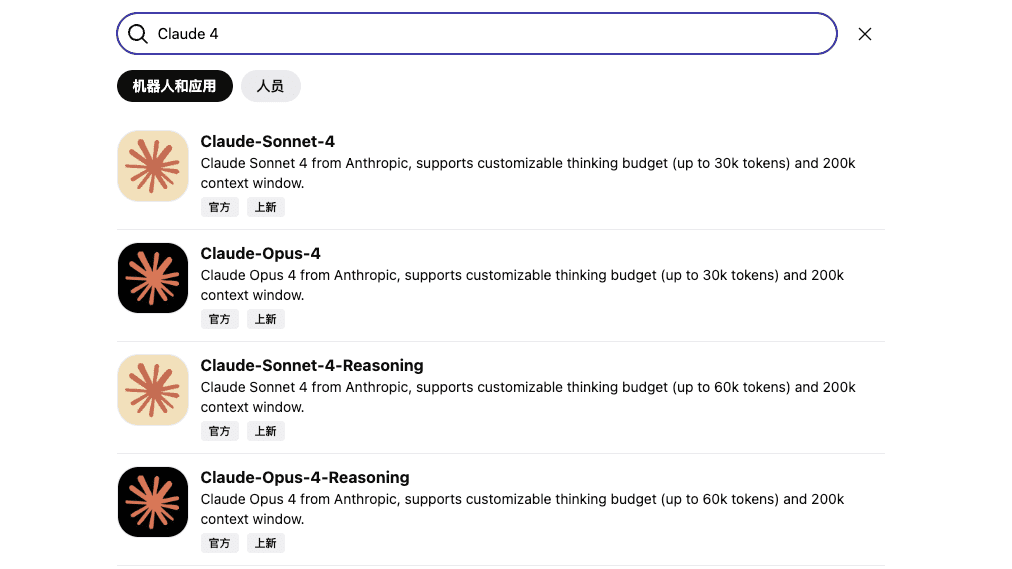Click the 上新 tag under Claude-Opus-4

(265, 319)
